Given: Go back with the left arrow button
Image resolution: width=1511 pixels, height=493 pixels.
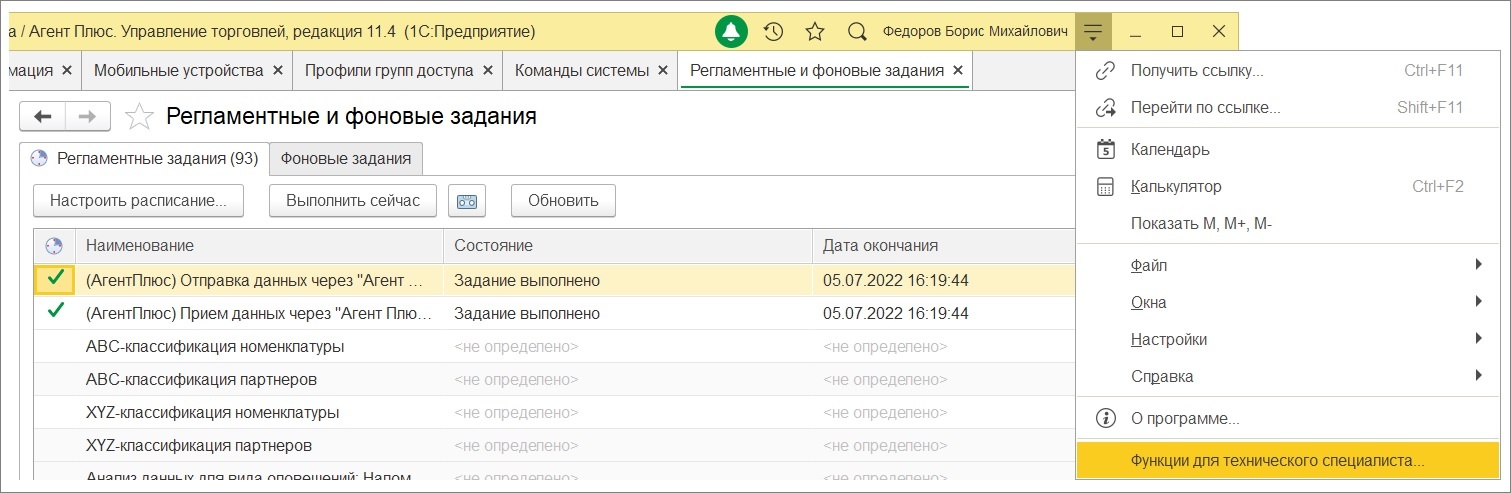Looking at the screenshot, I should pyautogui.click(x=42, y=116).
